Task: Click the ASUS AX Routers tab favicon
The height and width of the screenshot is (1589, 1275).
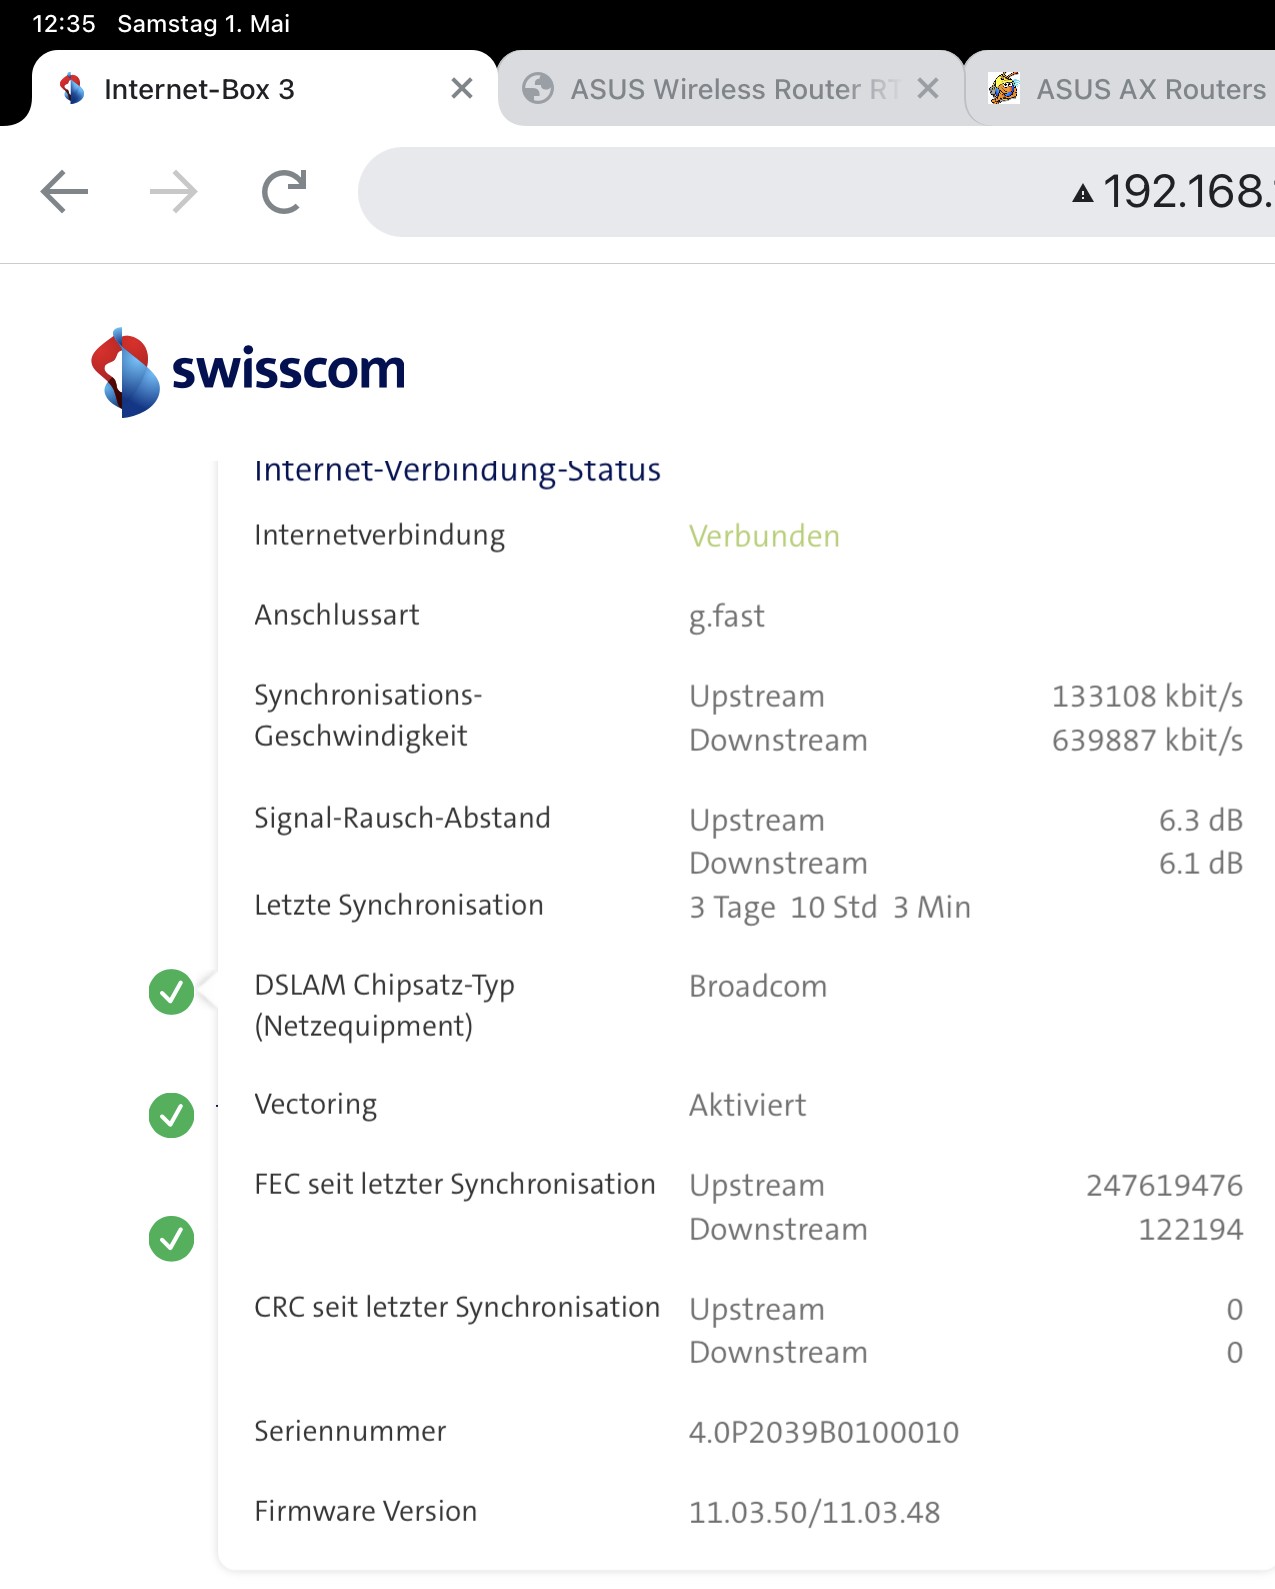Action: coord(1004,89)
